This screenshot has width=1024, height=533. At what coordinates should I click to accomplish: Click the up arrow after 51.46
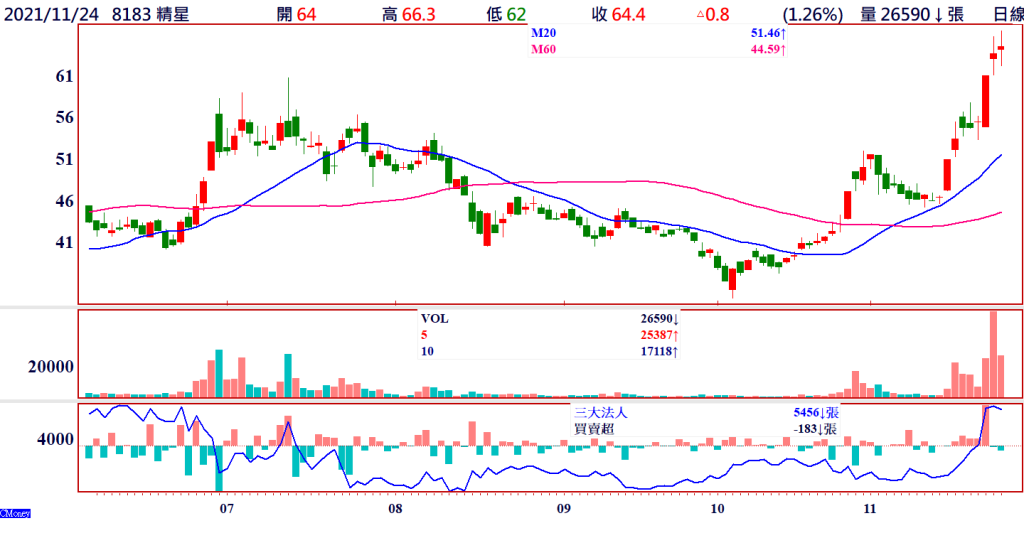click(x=783, y=34)
